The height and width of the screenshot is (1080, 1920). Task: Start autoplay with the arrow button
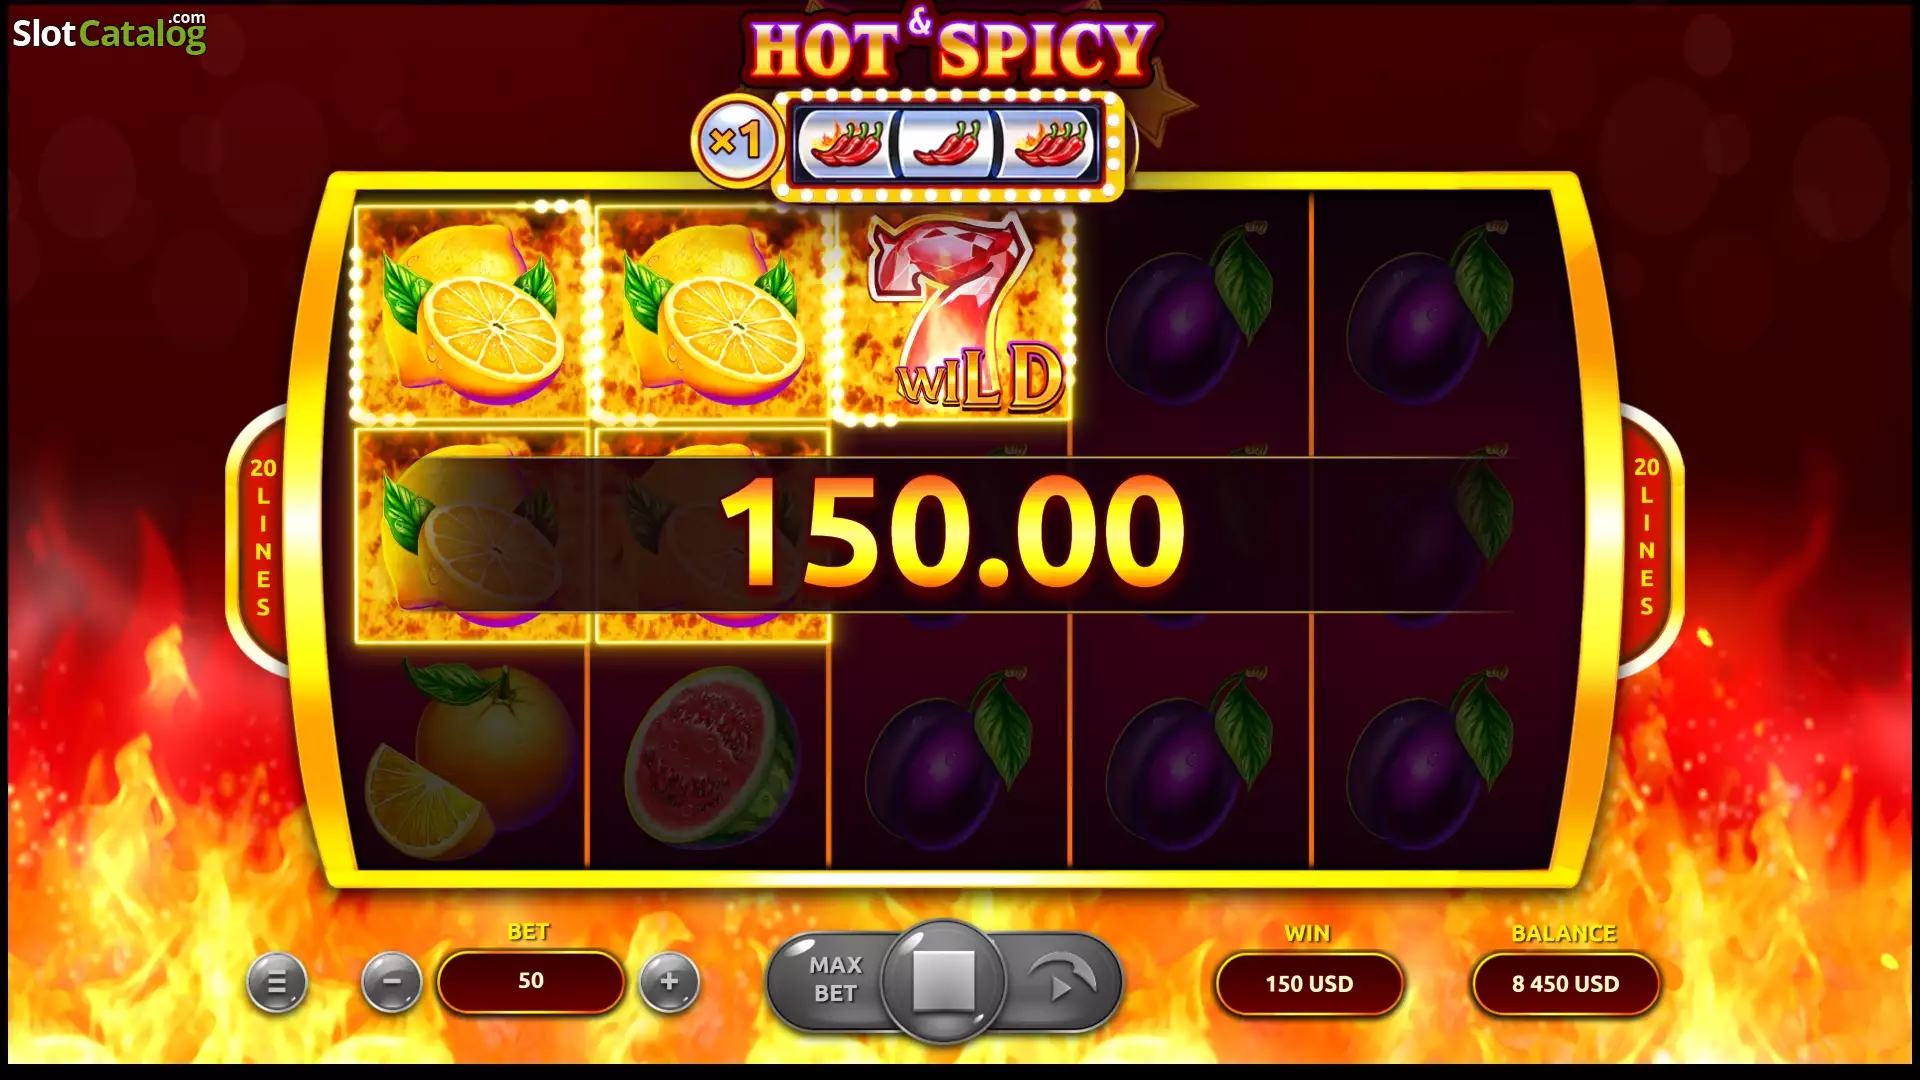point(1063,980)
